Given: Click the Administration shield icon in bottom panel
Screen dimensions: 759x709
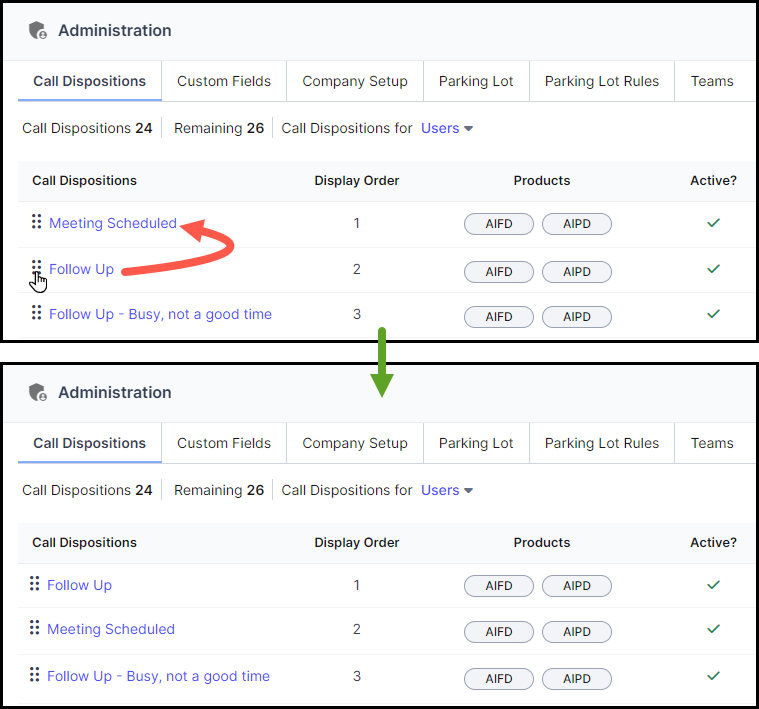Looking at the screenshot, I should click(x=38, y=392).
